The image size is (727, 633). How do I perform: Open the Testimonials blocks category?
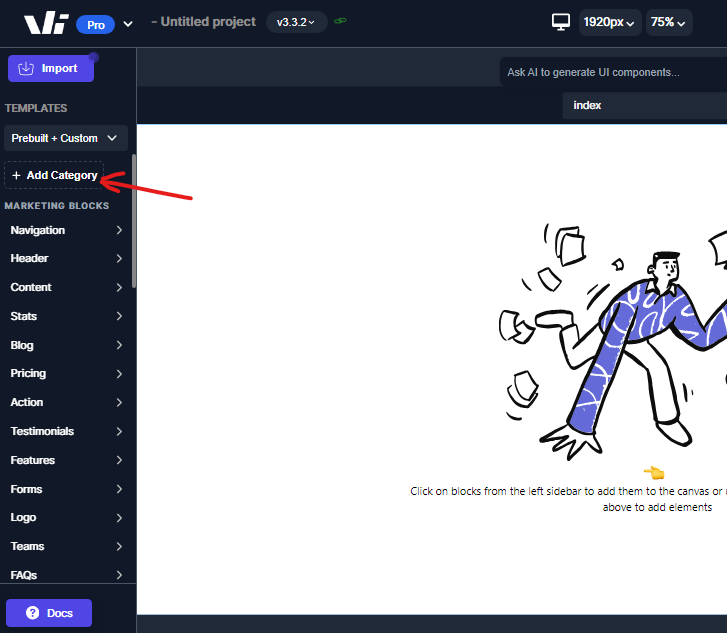(67, 431)
